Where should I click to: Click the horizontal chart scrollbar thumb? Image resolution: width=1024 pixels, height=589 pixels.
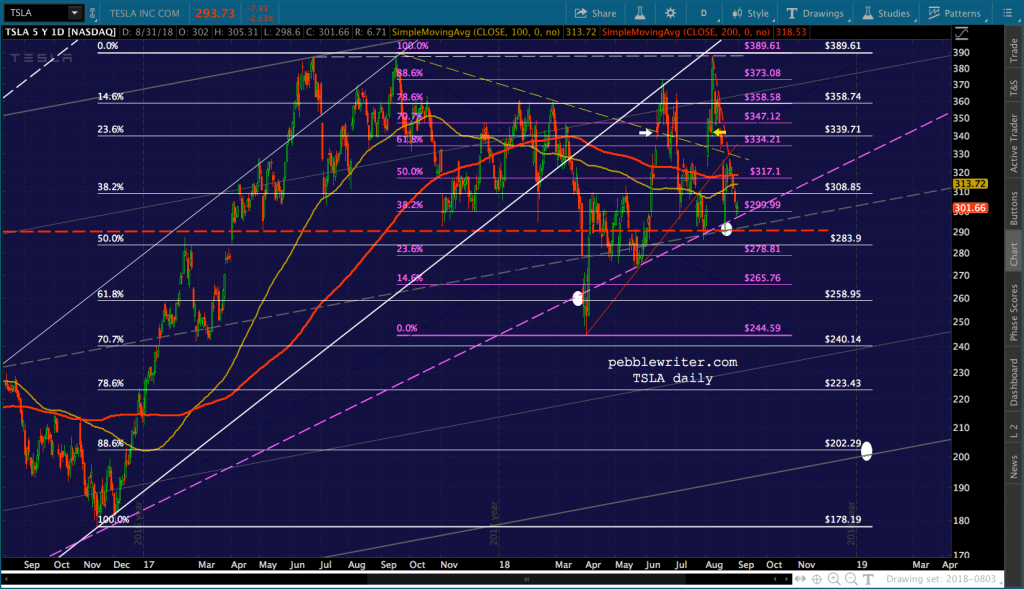[526, 579]
